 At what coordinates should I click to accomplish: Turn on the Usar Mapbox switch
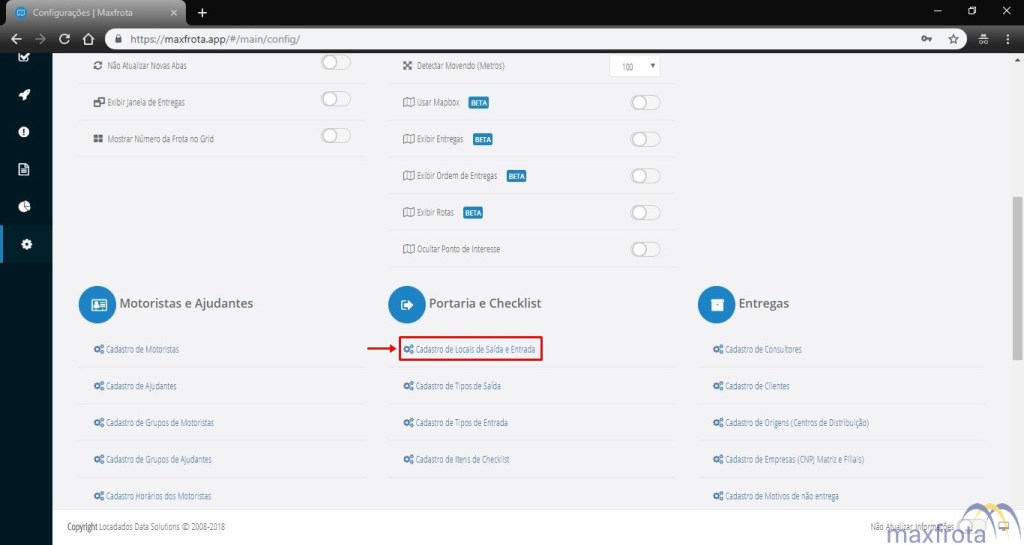click(646, 102)
